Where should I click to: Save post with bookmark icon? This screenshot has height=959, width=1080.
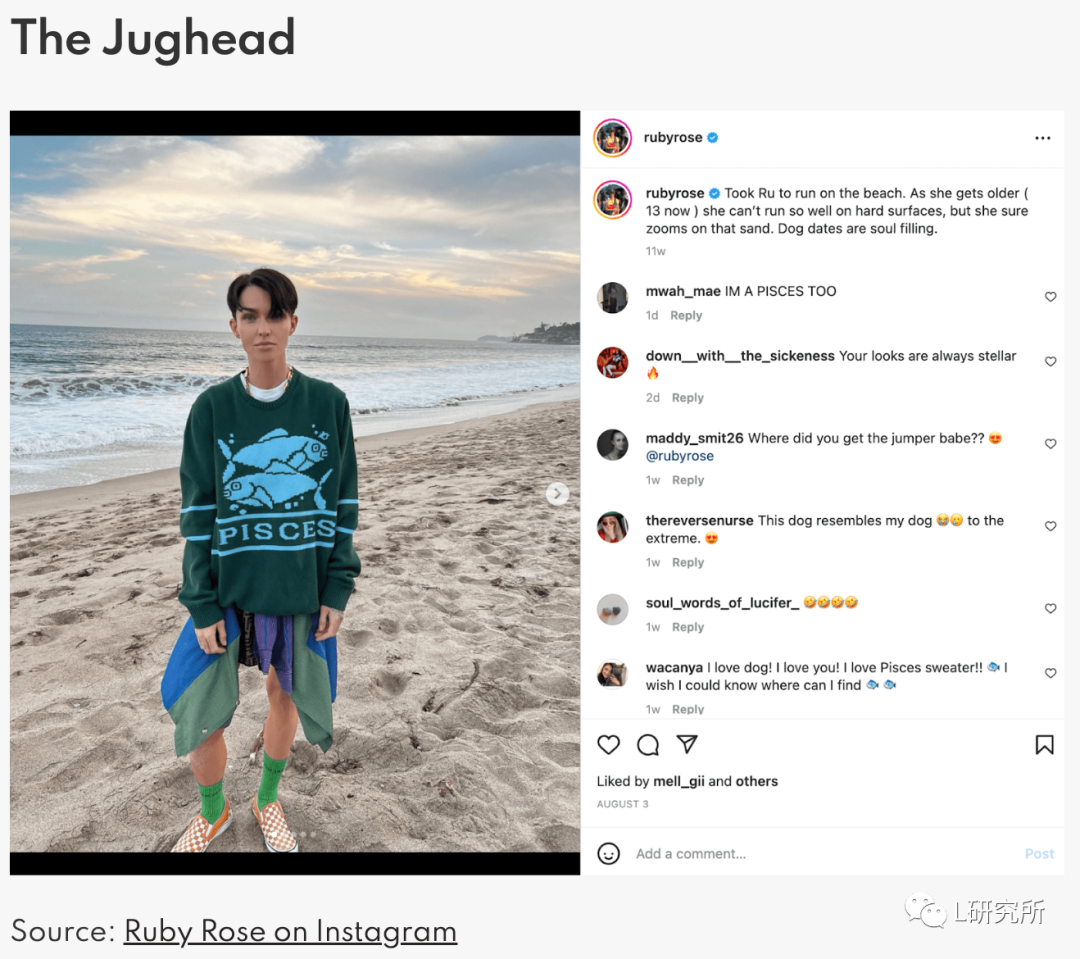[1044, 745]
